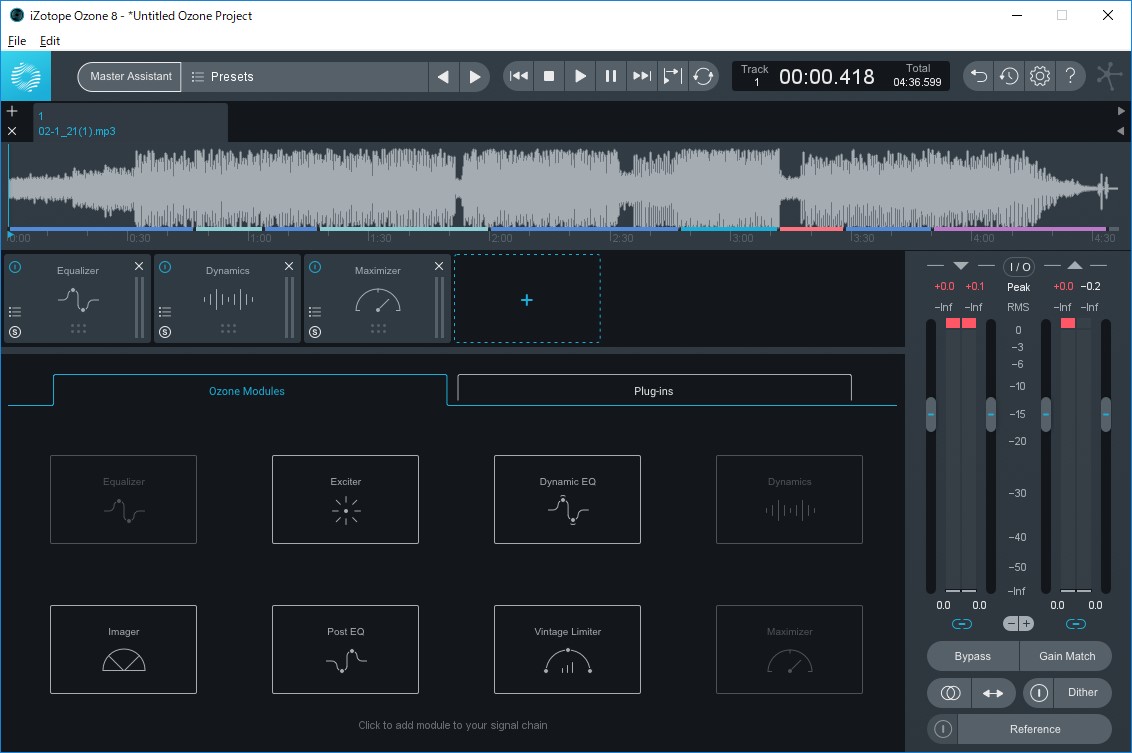Open the File menu

(x=17, y=41)
